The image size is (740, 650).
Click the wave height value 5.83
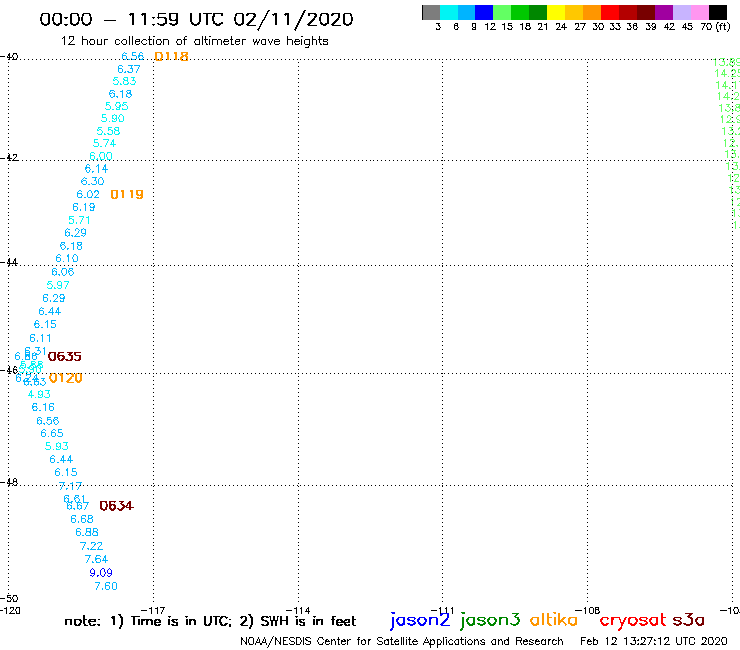pyautogui.click(x=125, y=81)
